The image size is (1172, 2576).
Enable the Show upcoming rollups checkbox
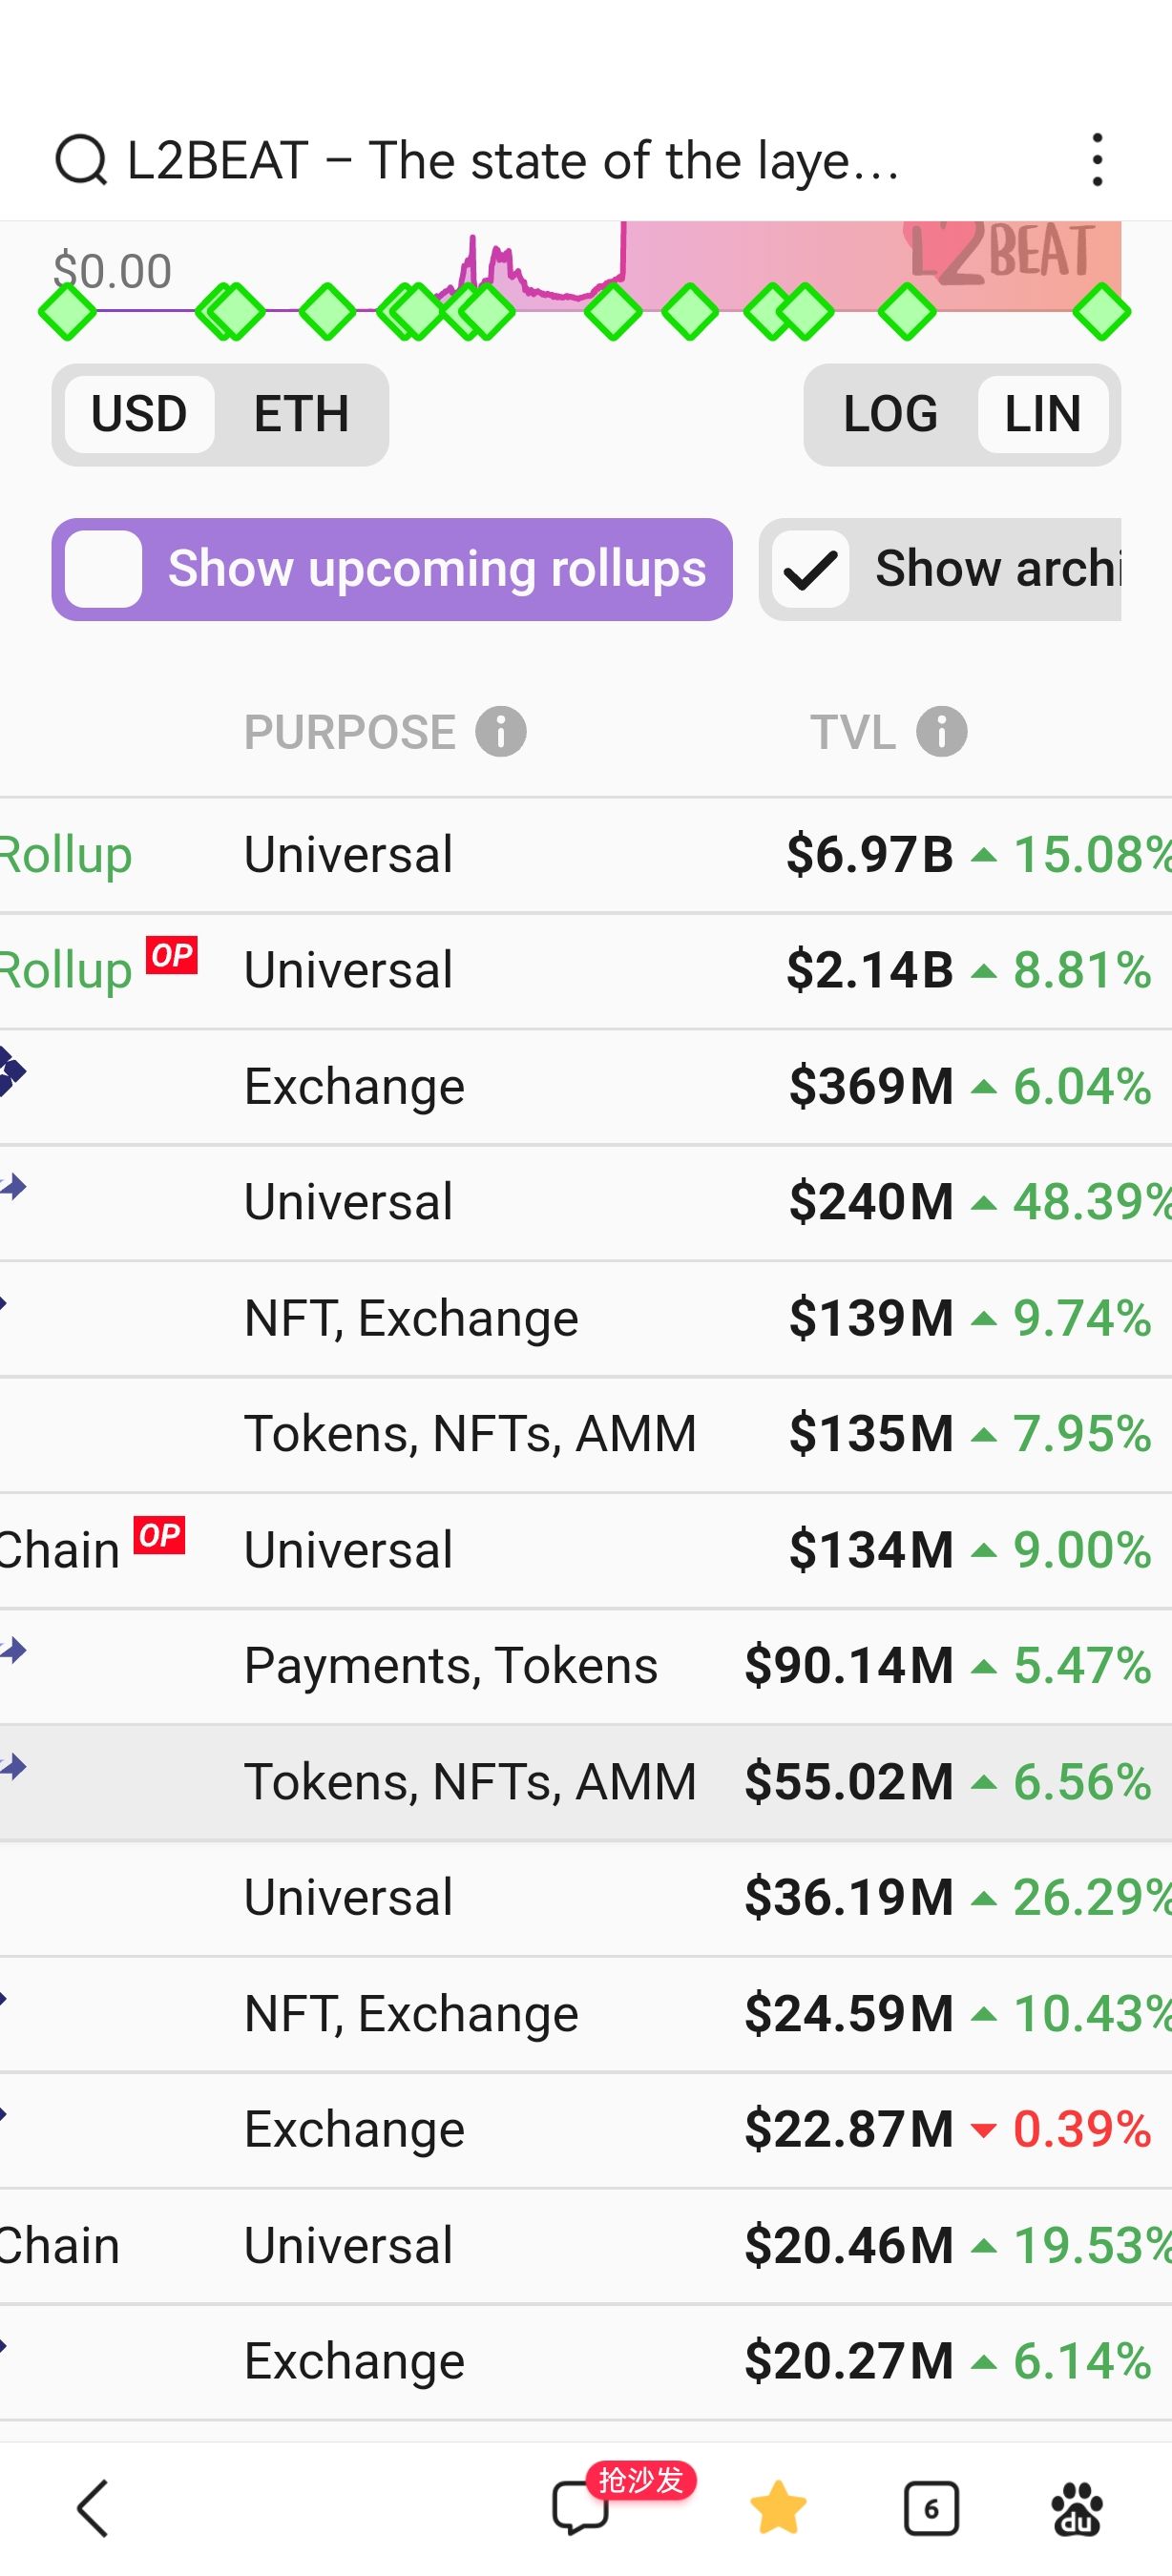pos(103,569)
